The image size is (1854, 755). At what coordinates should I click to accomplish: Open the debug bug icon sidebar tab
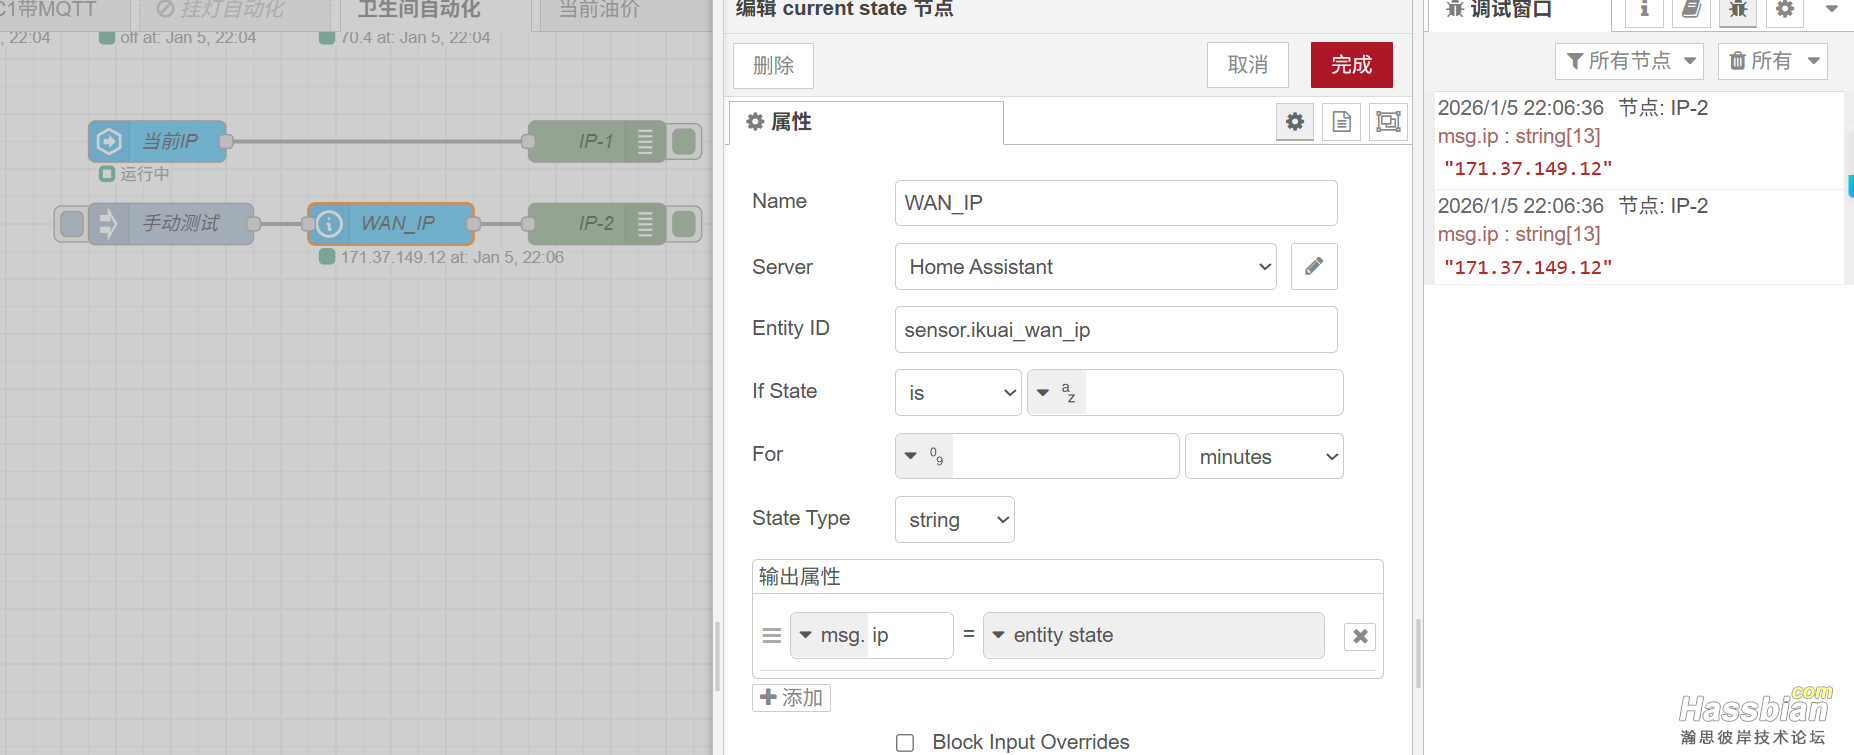click(x=1738, y=10)
